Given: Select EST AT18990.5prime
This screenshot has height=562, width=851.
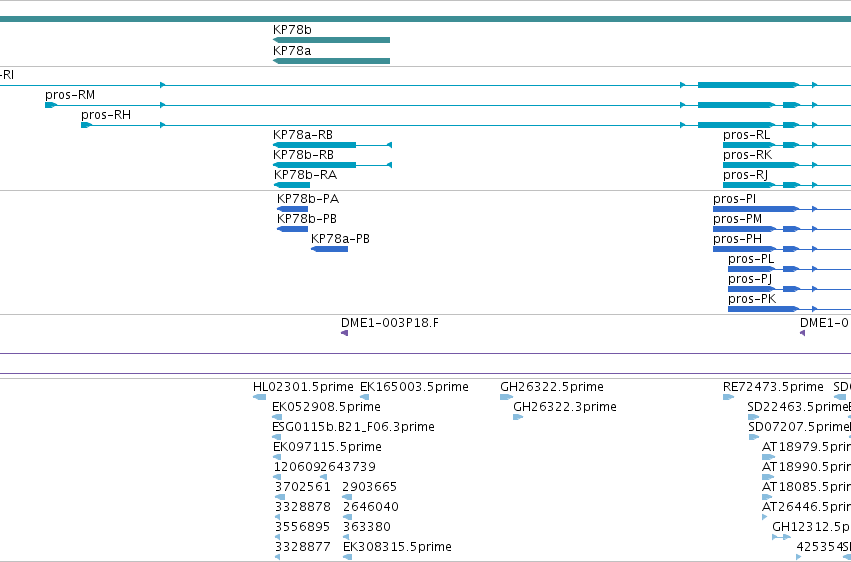Looking at the screenshot, I should click(x=769, y=477).
